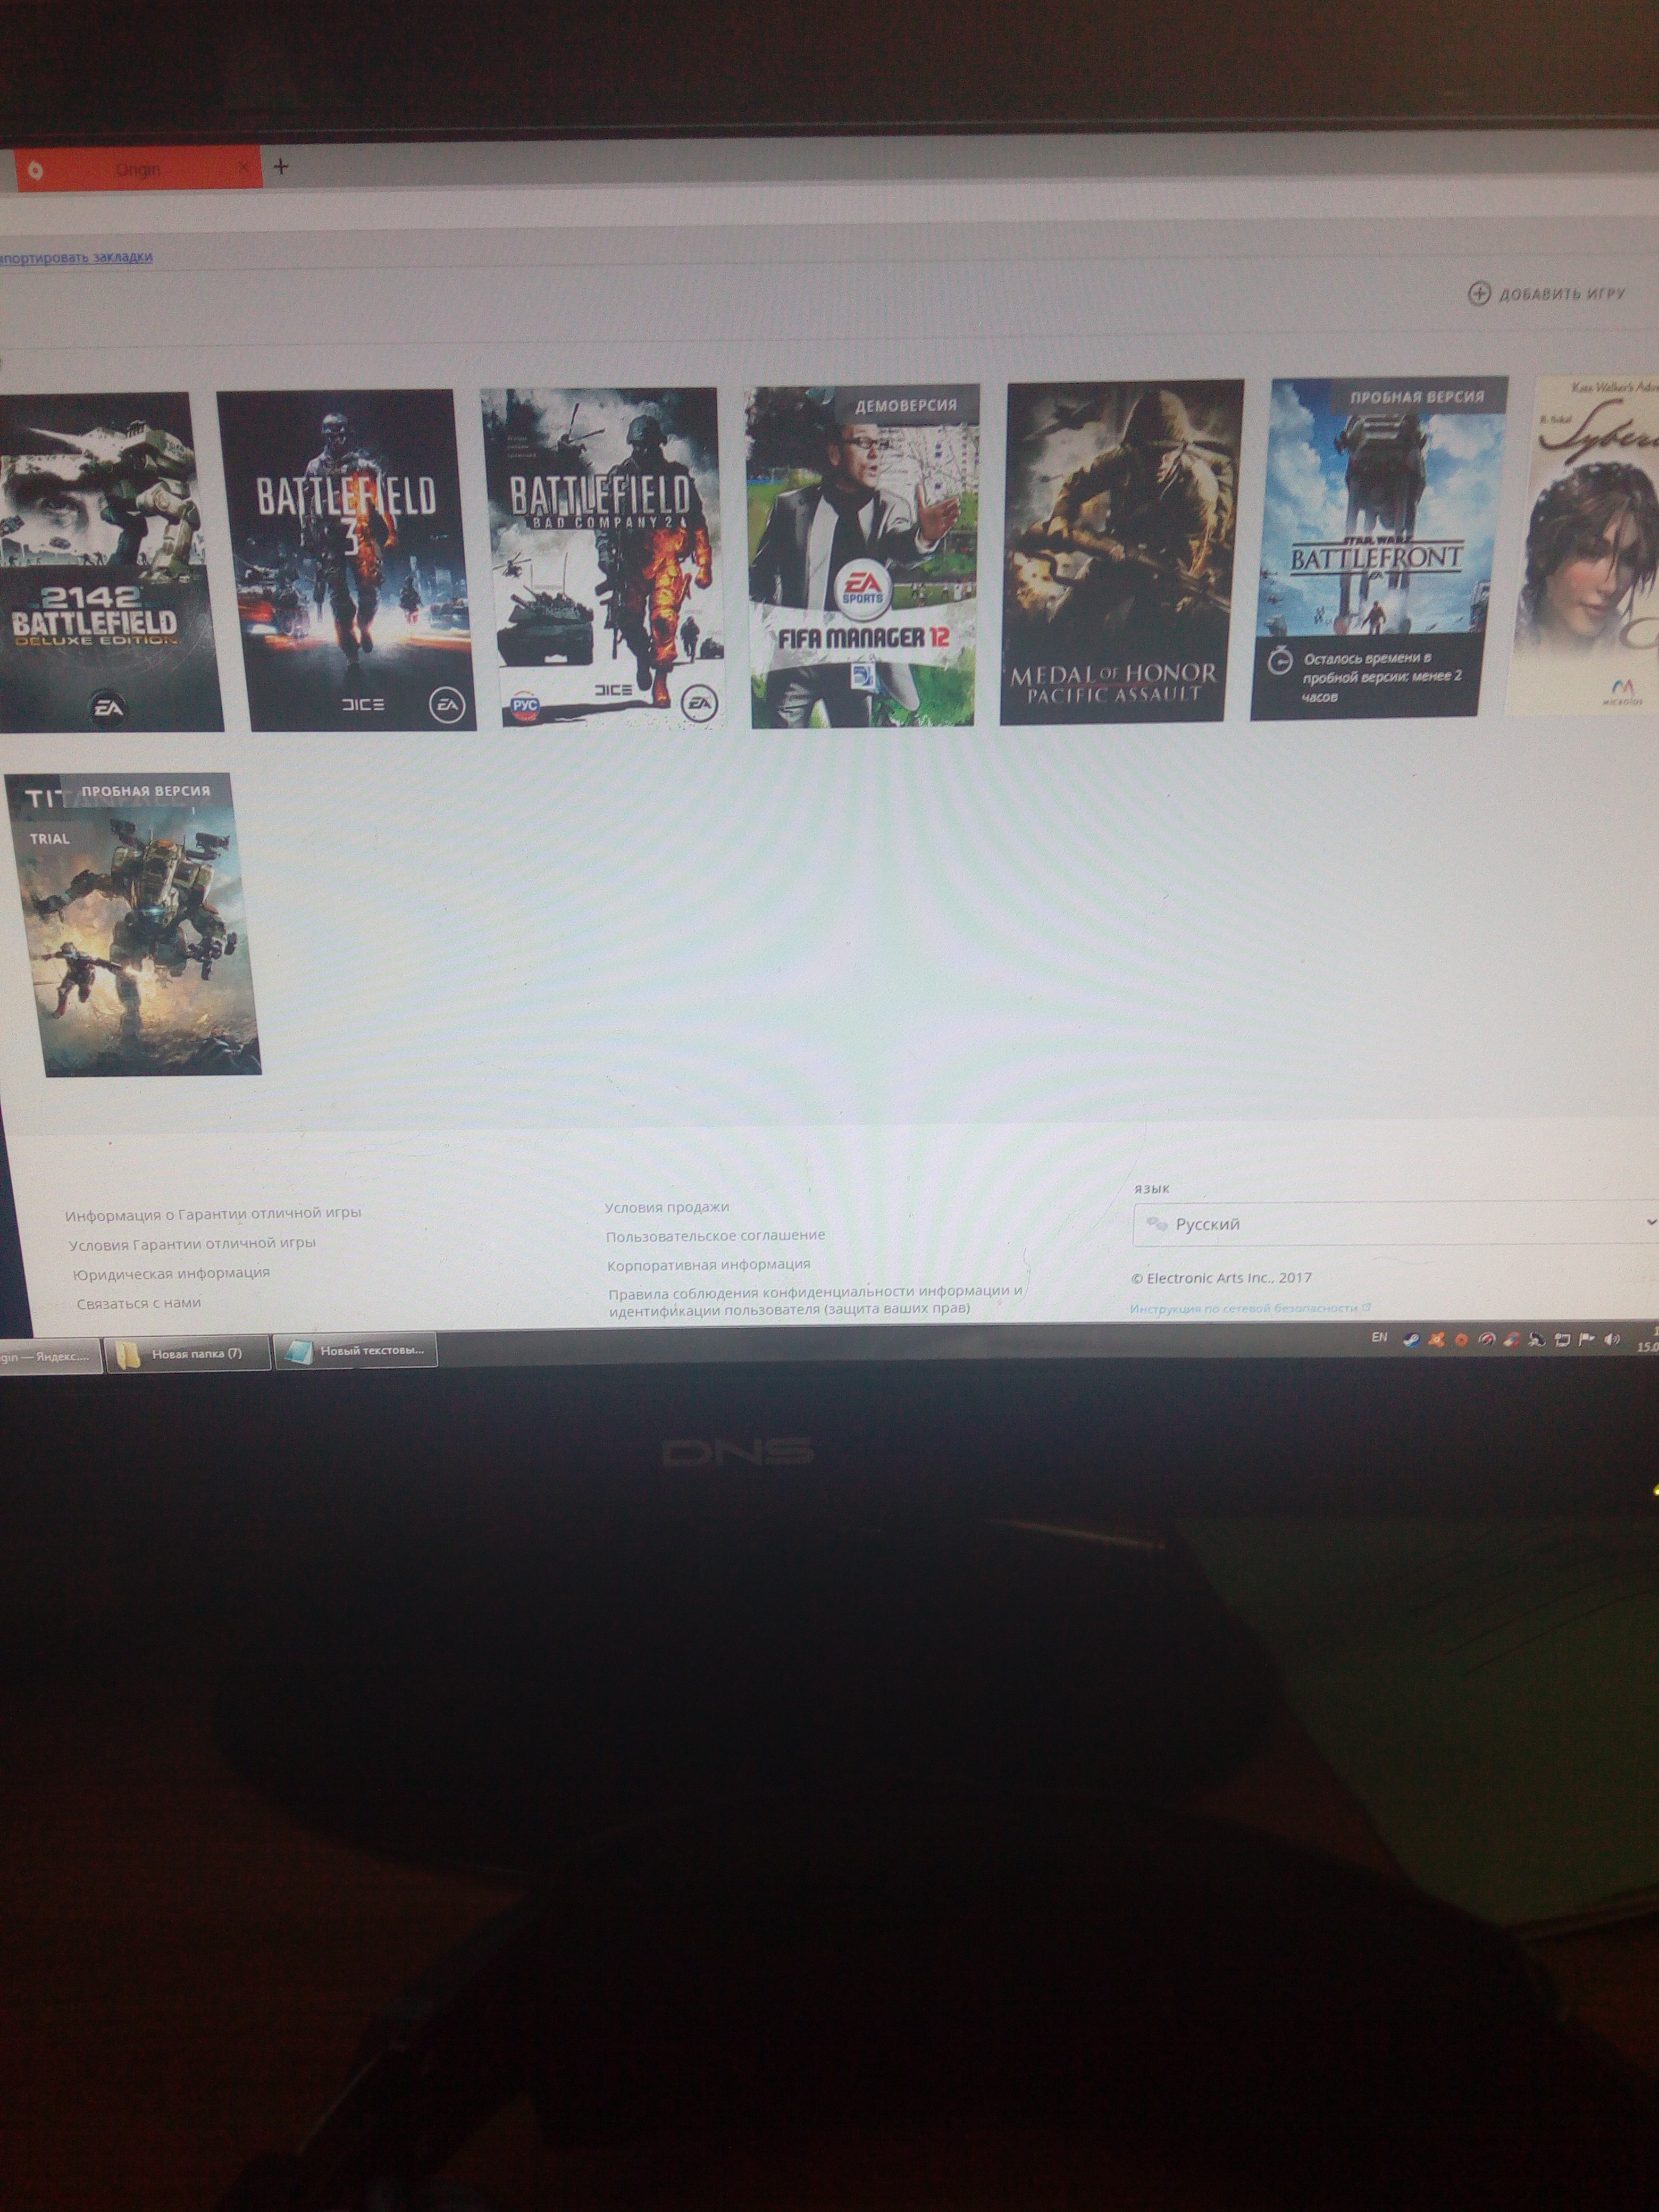The width and height of the screenshot is (1659, 2212).
Task: Open the FIFA Manager 12 demo tile
Action: (863, 556)
